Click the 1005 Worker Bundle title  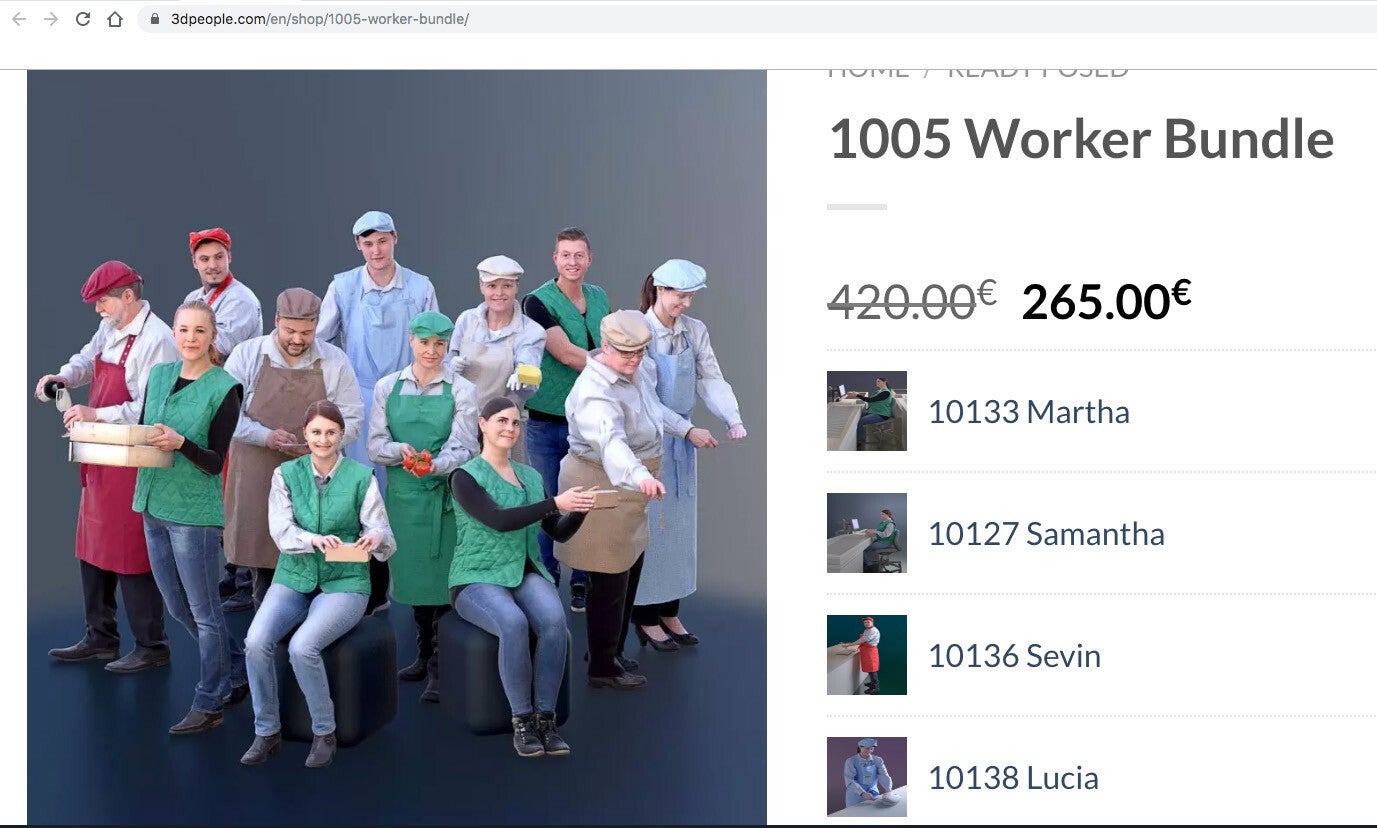tap(1081, 138)
